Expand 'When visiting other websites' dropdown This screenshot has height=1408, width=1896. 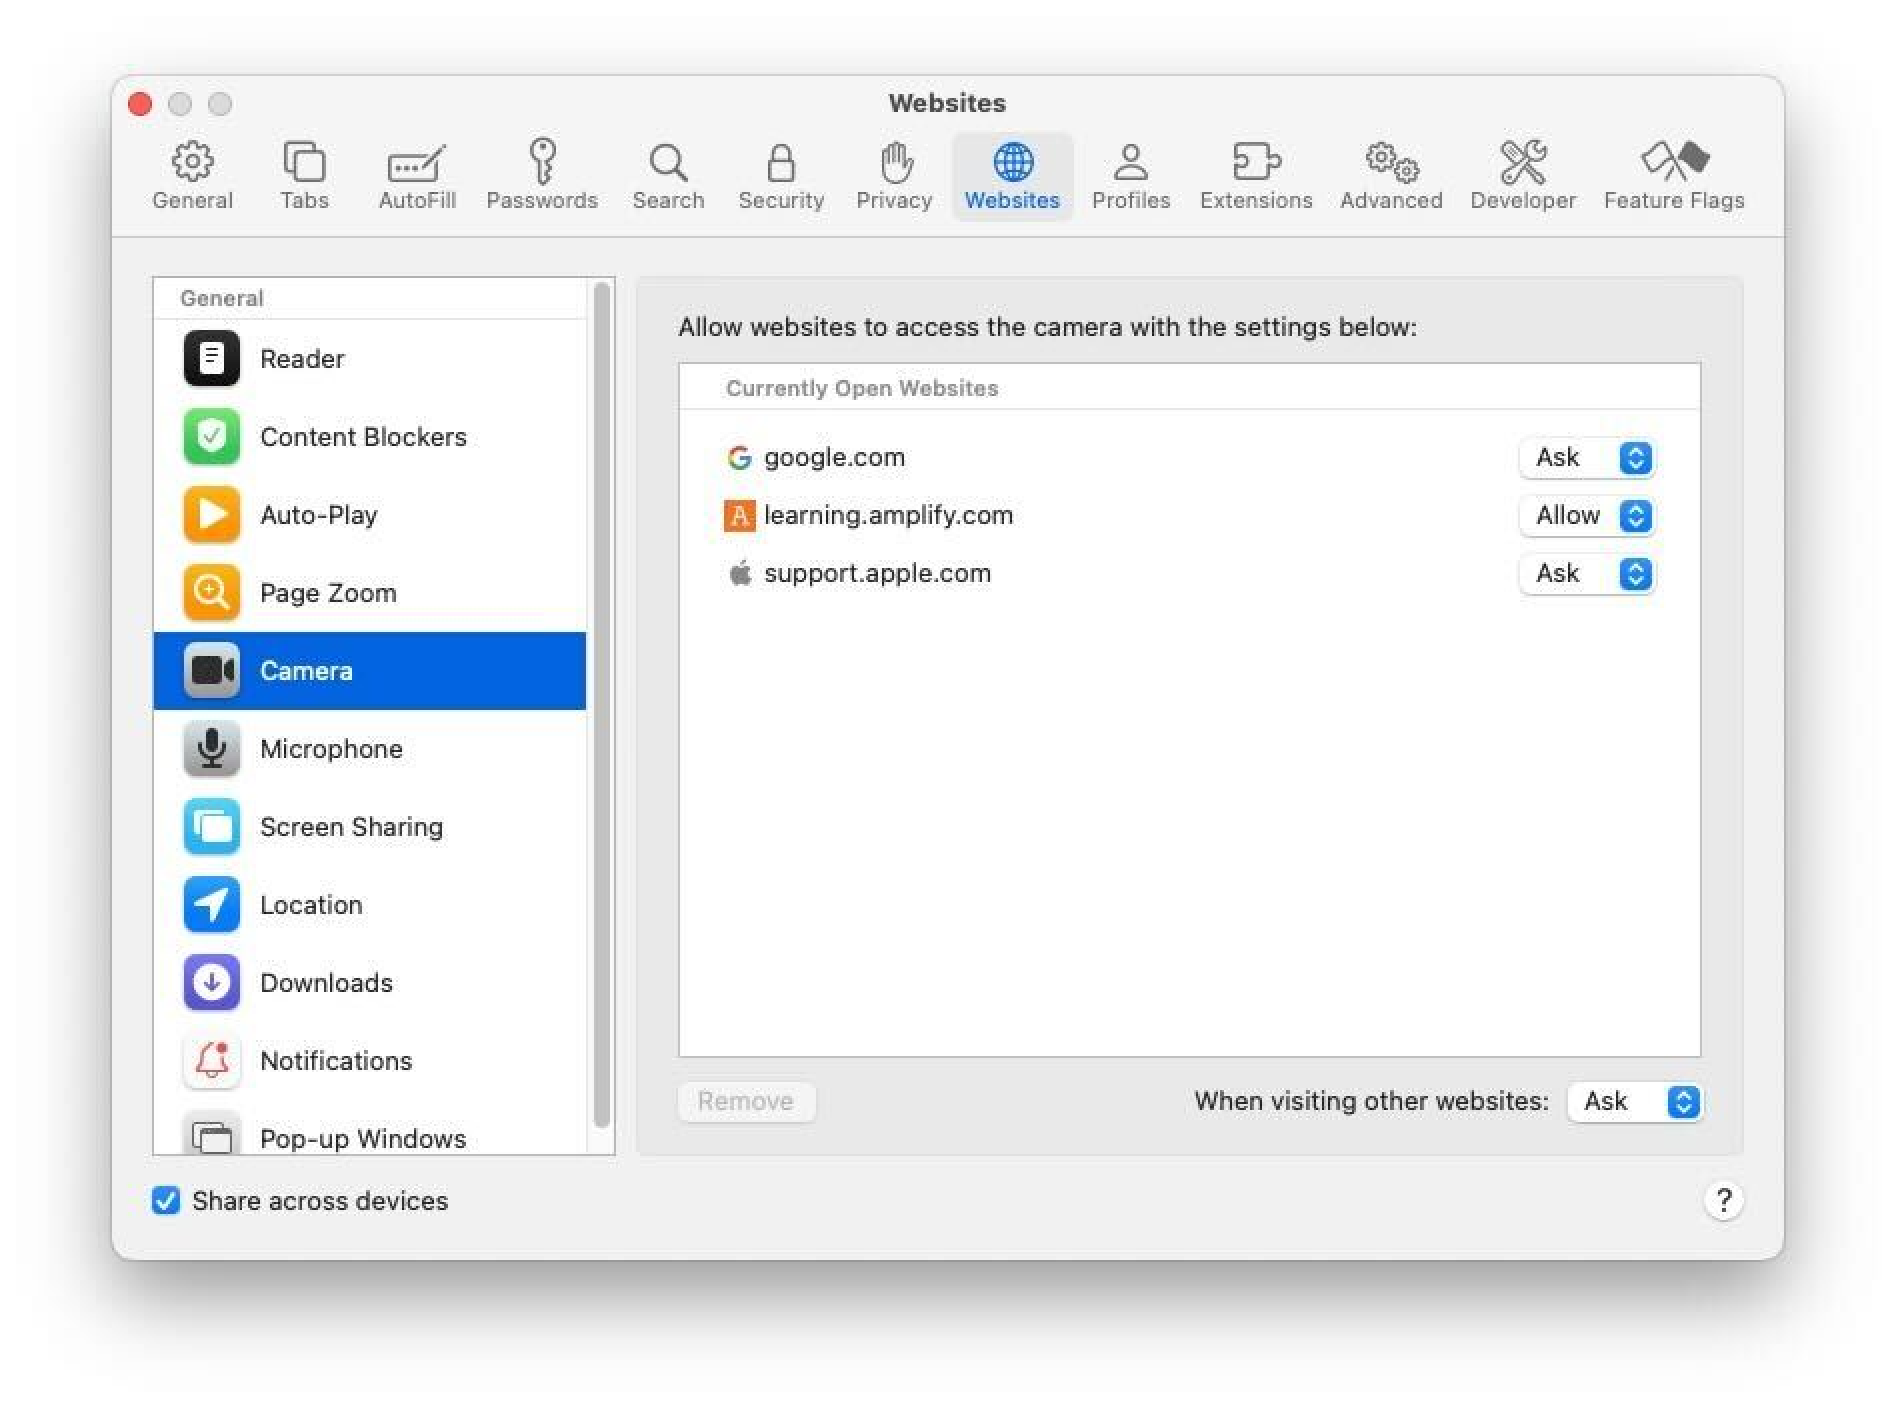click(x=1635, y=1102)
